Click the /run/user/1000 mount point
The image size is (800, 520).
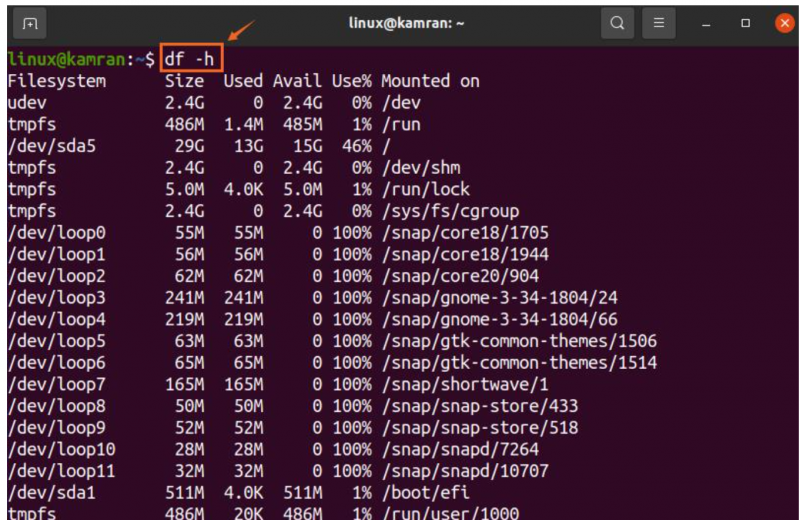point(451,513)
